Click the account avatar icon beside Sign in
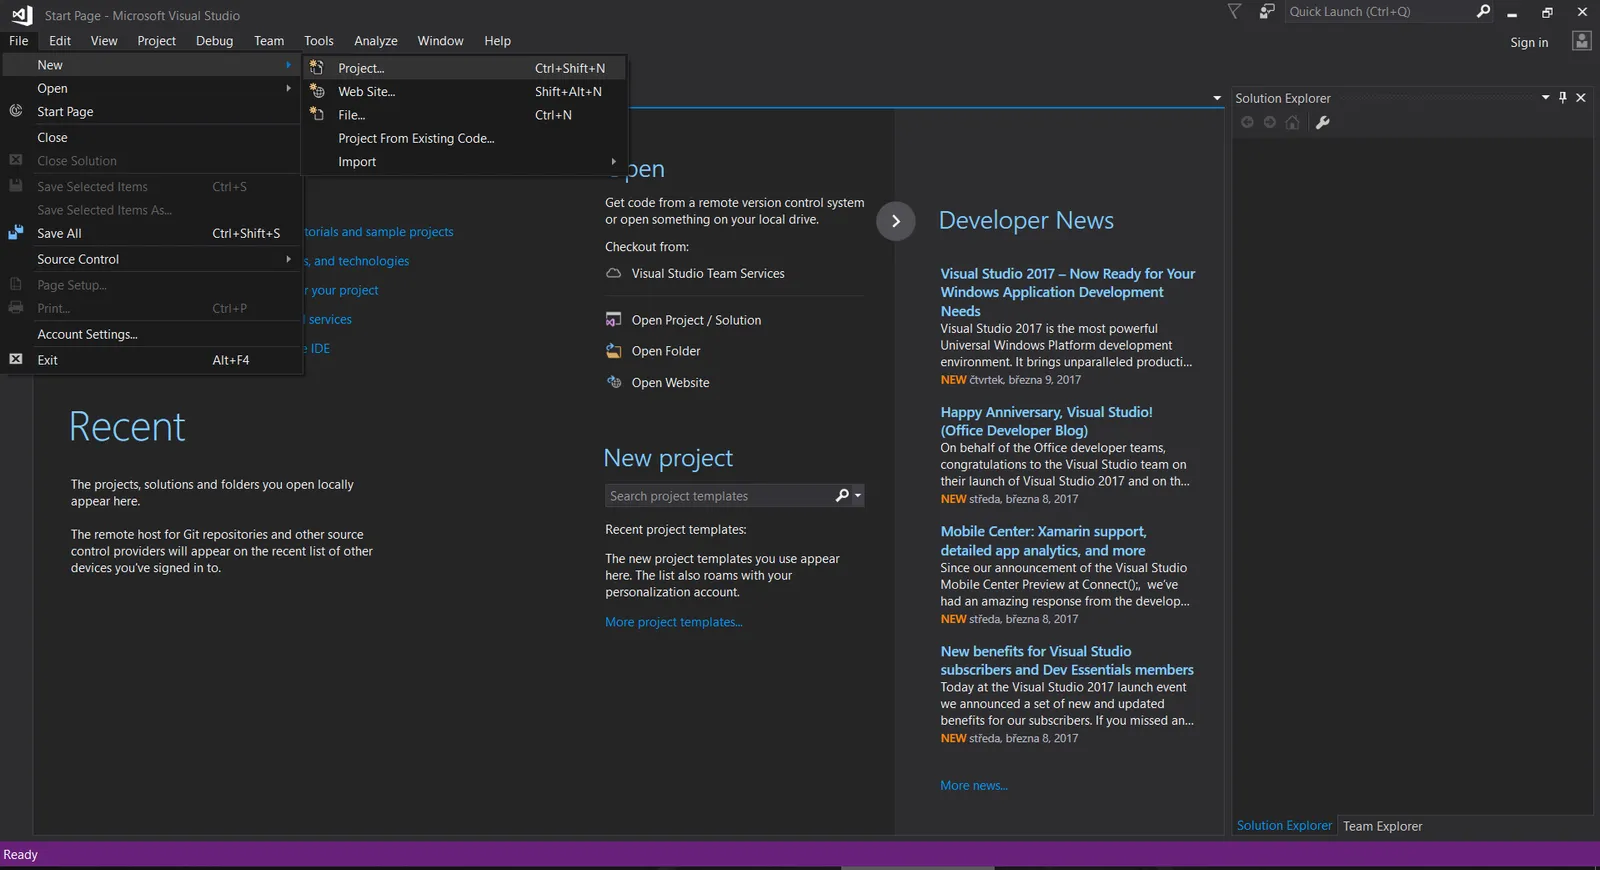This screenshot has width=1600, height=870. (x=1581, y=41)
